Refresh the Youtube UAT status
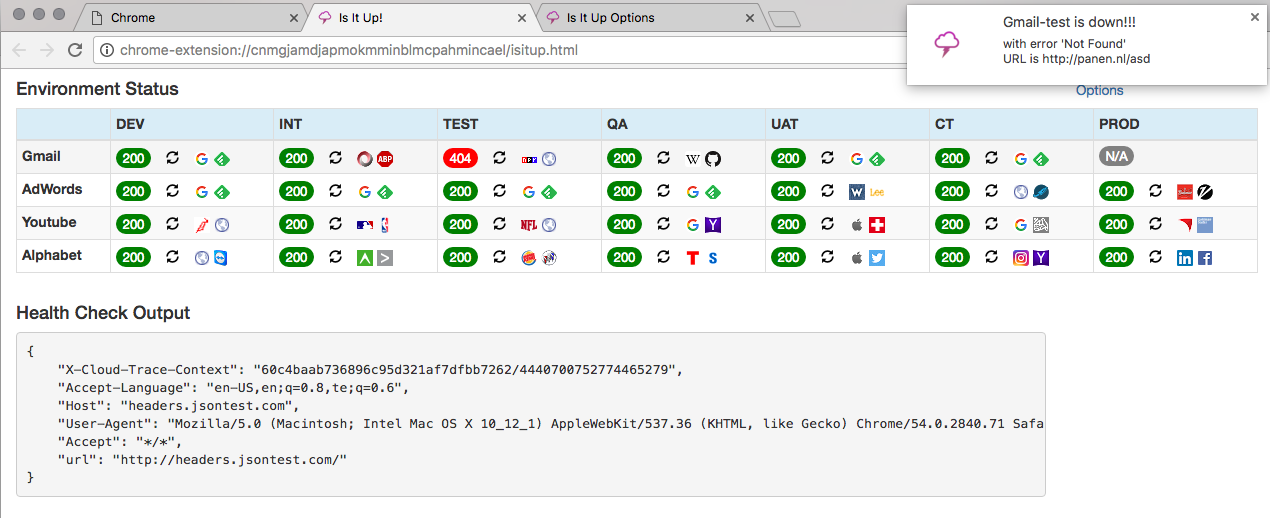 coord(828,224)
